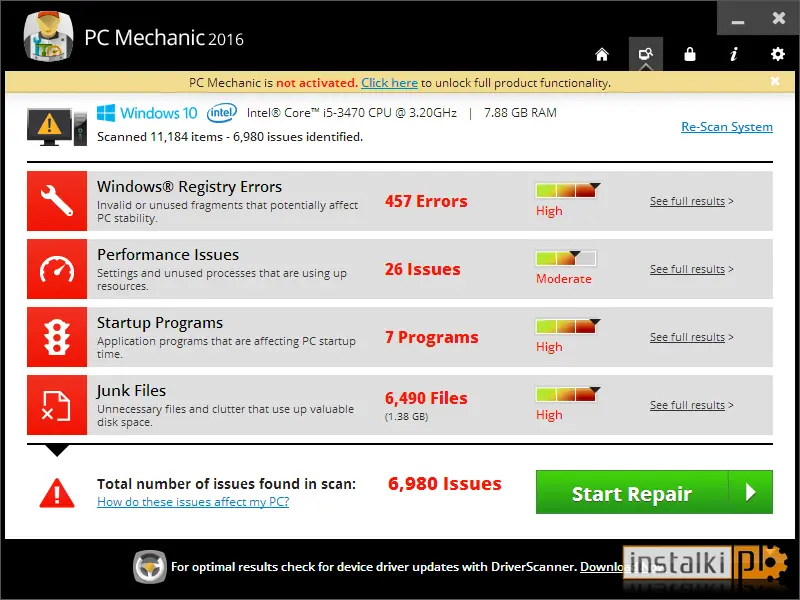Click the '6,980 Issues' total text
The height and width of the screenshot is (600, 800).
point(444,483)
